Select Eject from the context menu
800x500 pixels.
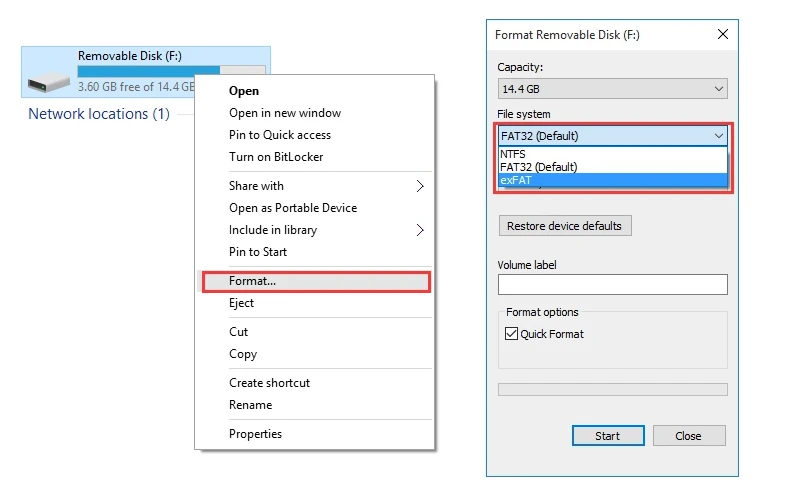pos(315,303)
